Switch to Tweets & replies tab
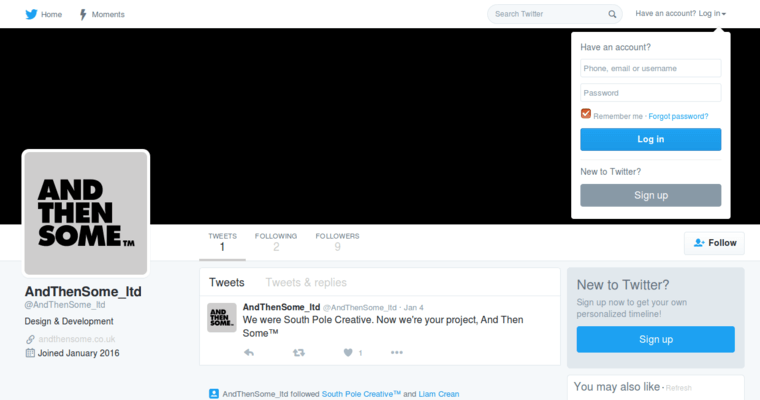The height and width of the screenshot is (400, 760). [306, 283]
